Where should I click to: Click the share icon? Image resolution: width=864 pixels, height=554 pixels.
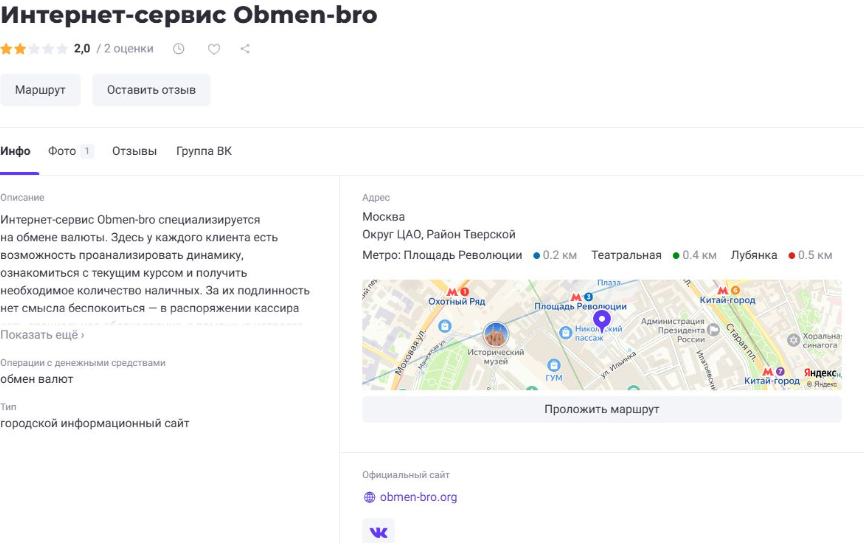pyautogui.click(x=246, y=48)
